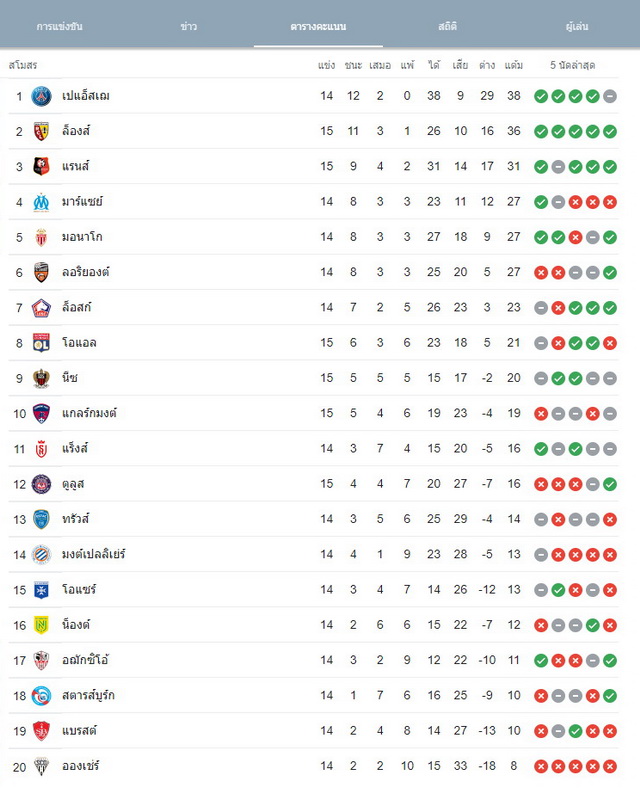Click the Lille club crest
The width and height of the screenshot is (640, 788).
tap(41, 308)
